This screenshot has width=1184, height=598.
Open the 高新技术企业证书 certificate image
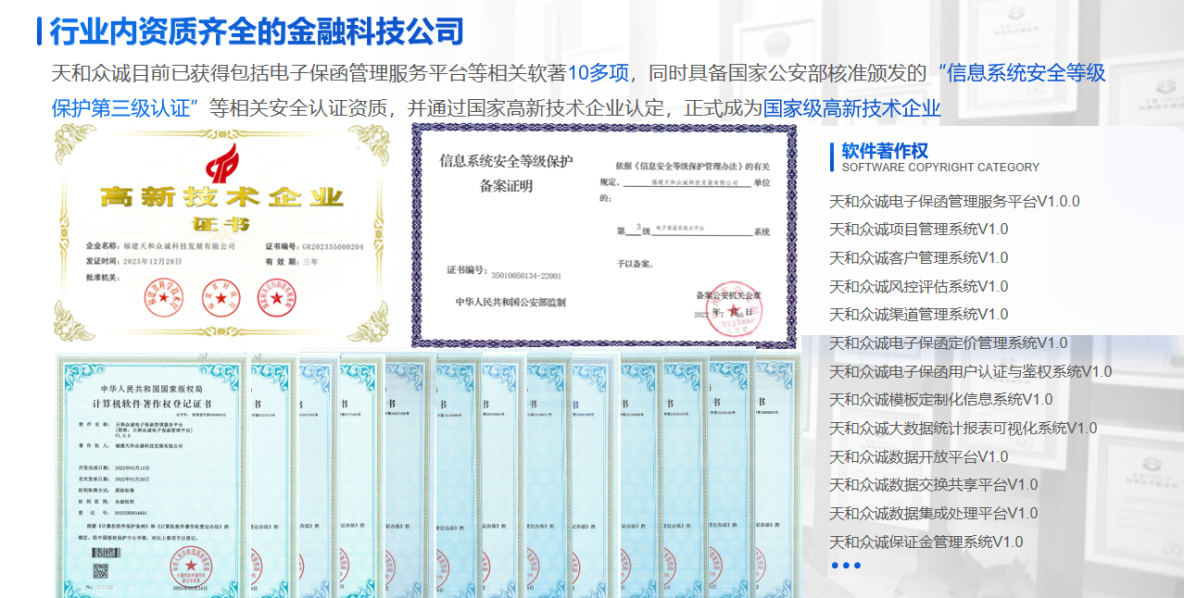pos(221,223)
